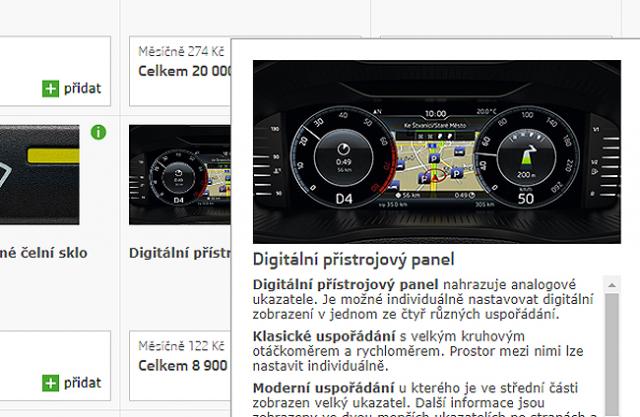Click the "Měsíčně 122 Kč" monthly price text
The width and height of the screenshot is (640, 417).
pyautogui.click(x=181, y=346)
